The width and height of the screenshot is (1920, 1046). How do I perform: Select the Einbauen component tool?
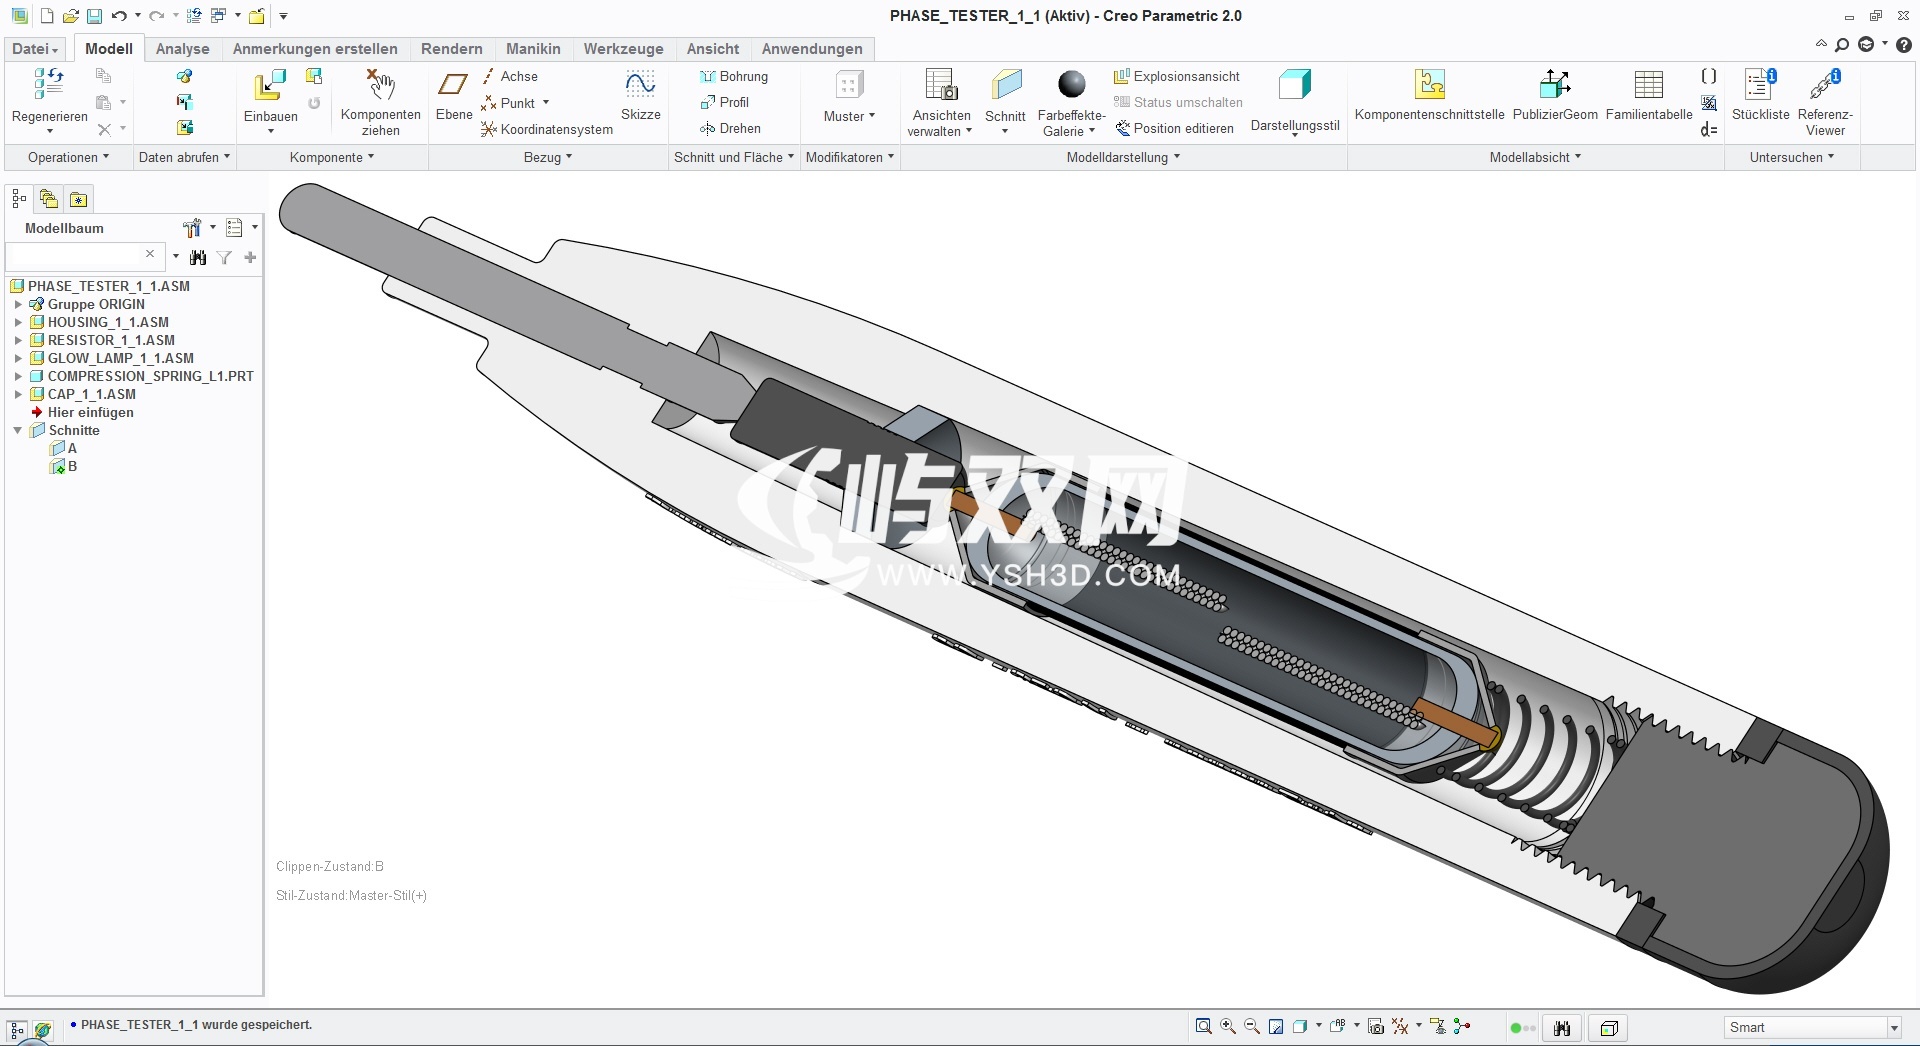(269, 87)
